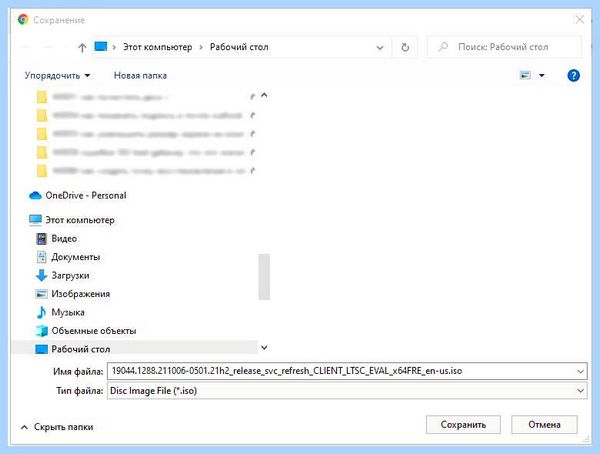Open Тип файла dropdown arrow
The image size is (600, 454).
580,391
